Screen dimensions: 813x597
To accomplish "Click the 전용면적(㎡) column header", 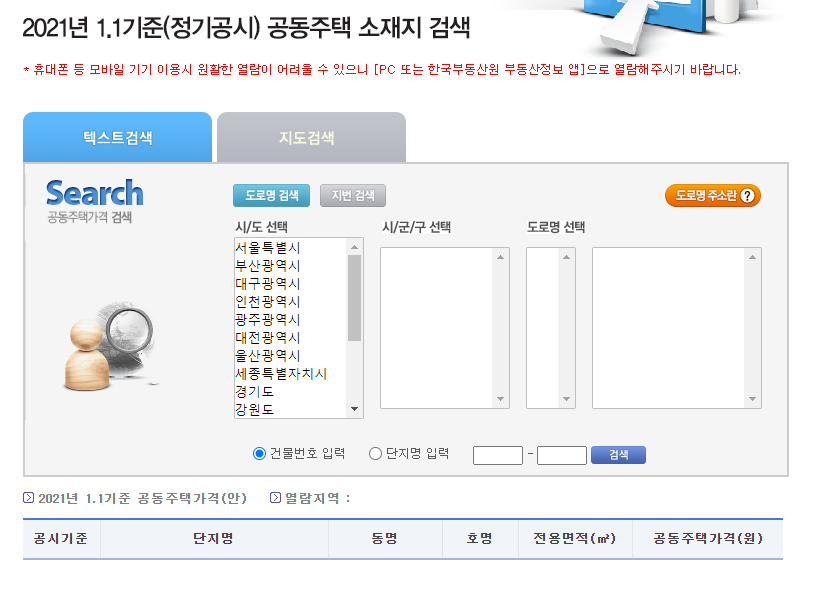I will 575,539.
